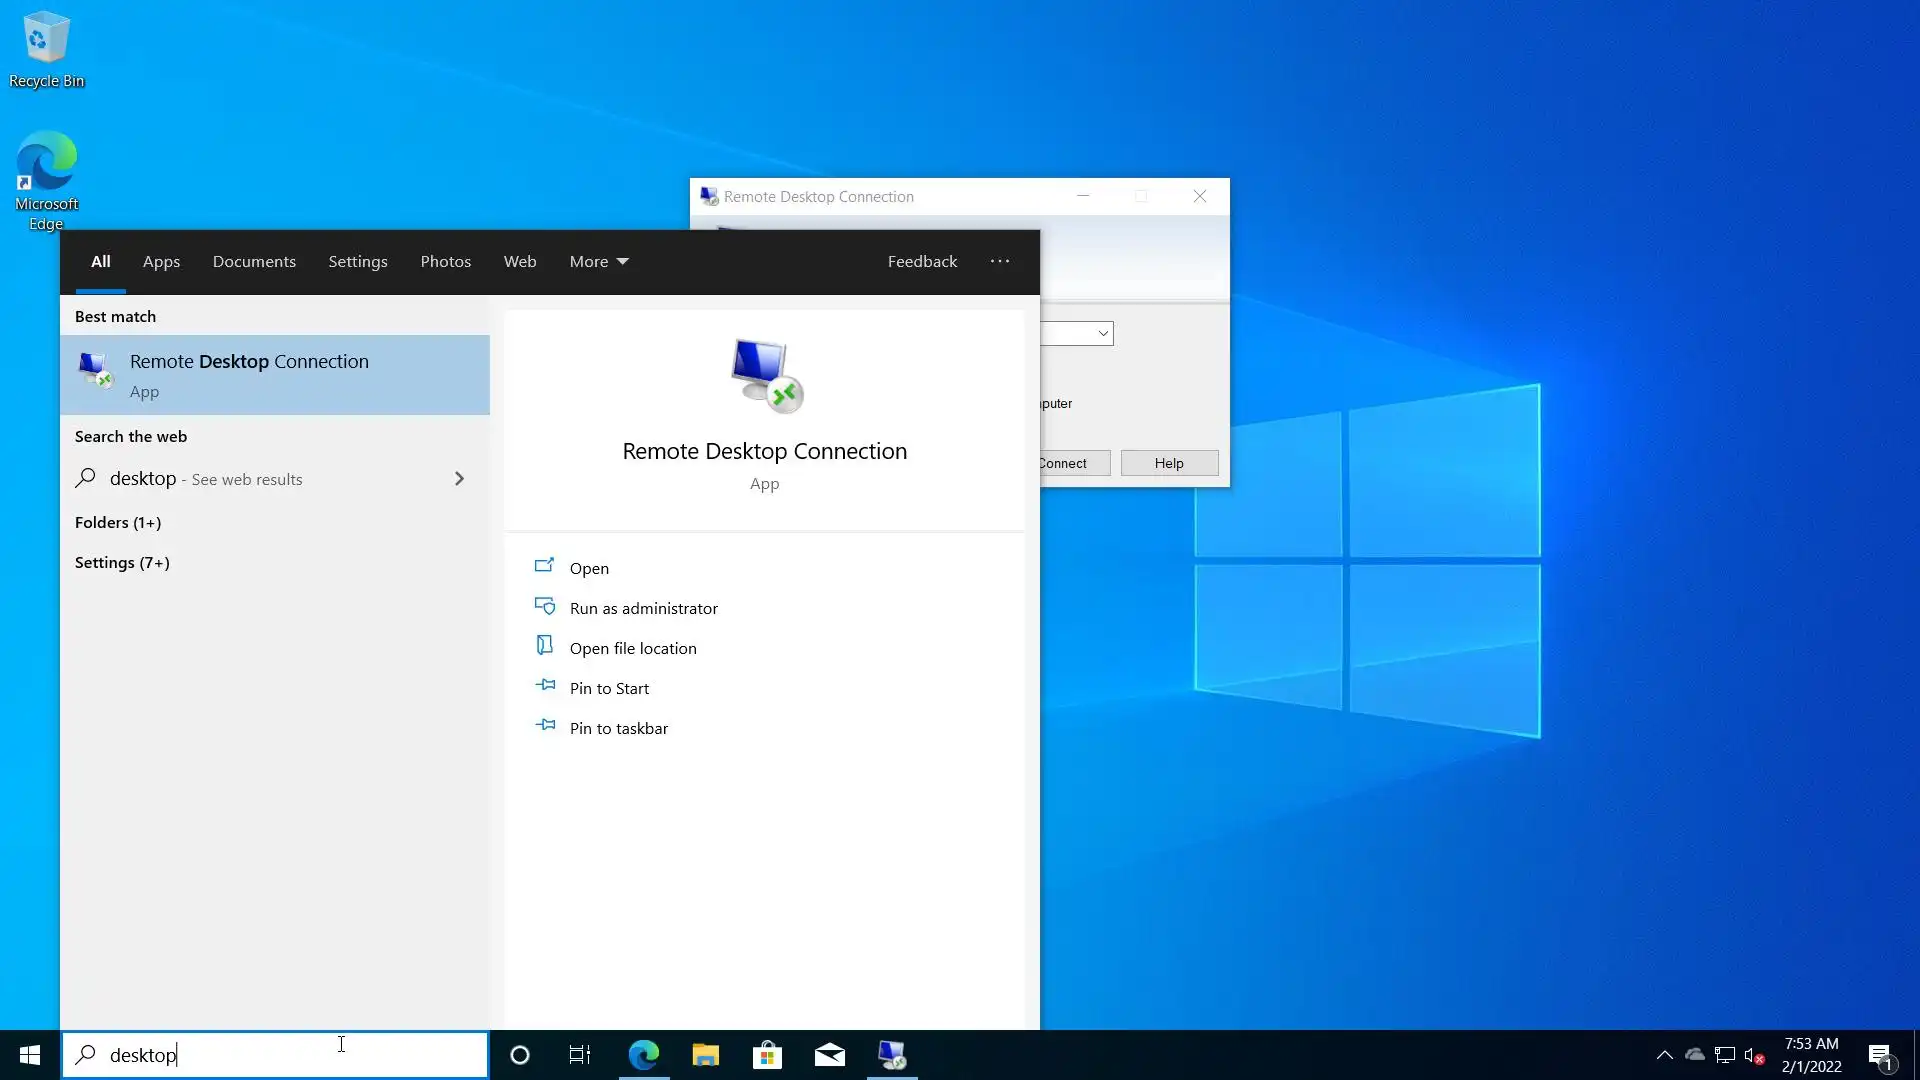Switch to the Apps search tab
Screen dimensions: 1920x1080
point(161,261)
